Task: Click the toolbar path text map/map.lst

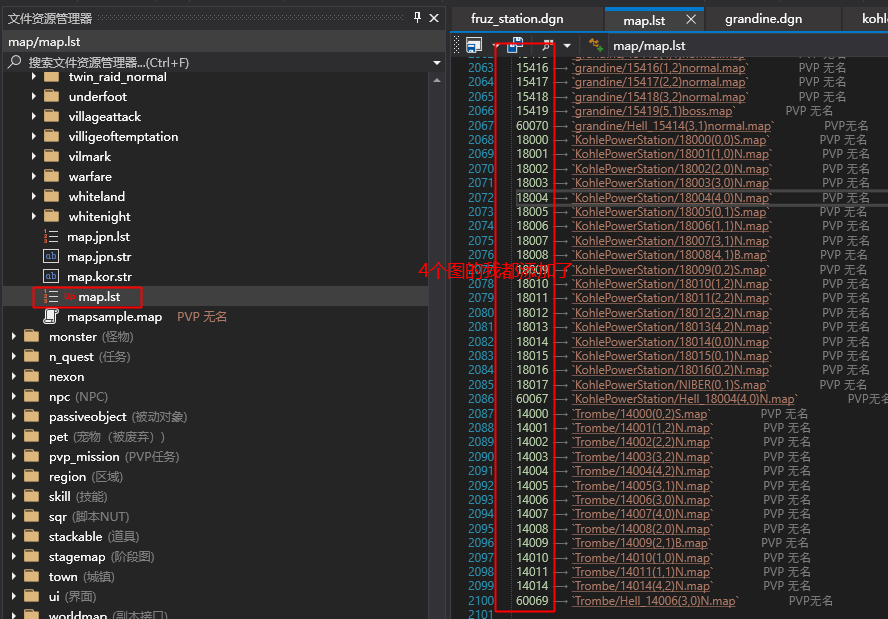Action: pyautogui.click(x=649, y=46)
